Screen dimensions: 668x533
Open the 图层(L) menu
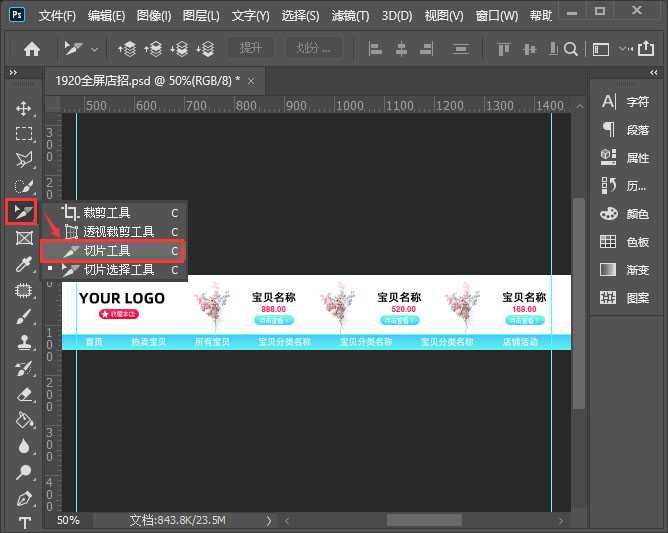205,16
